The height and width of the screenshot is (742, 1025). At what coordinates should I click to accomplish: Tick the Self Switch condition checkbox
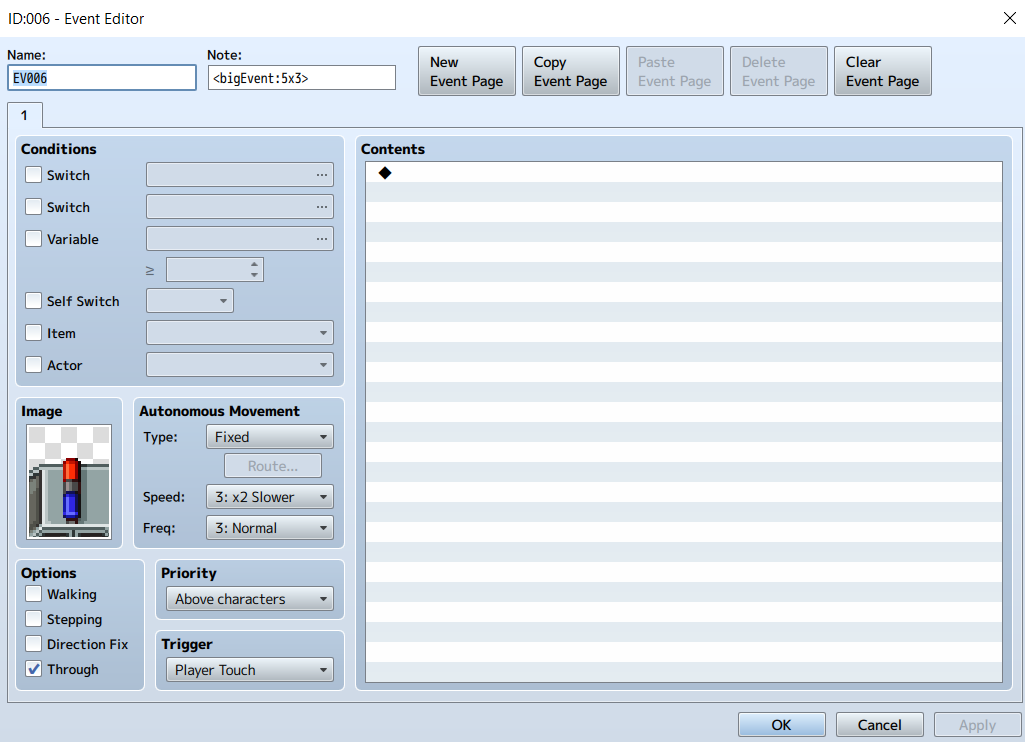pos(33,301)
